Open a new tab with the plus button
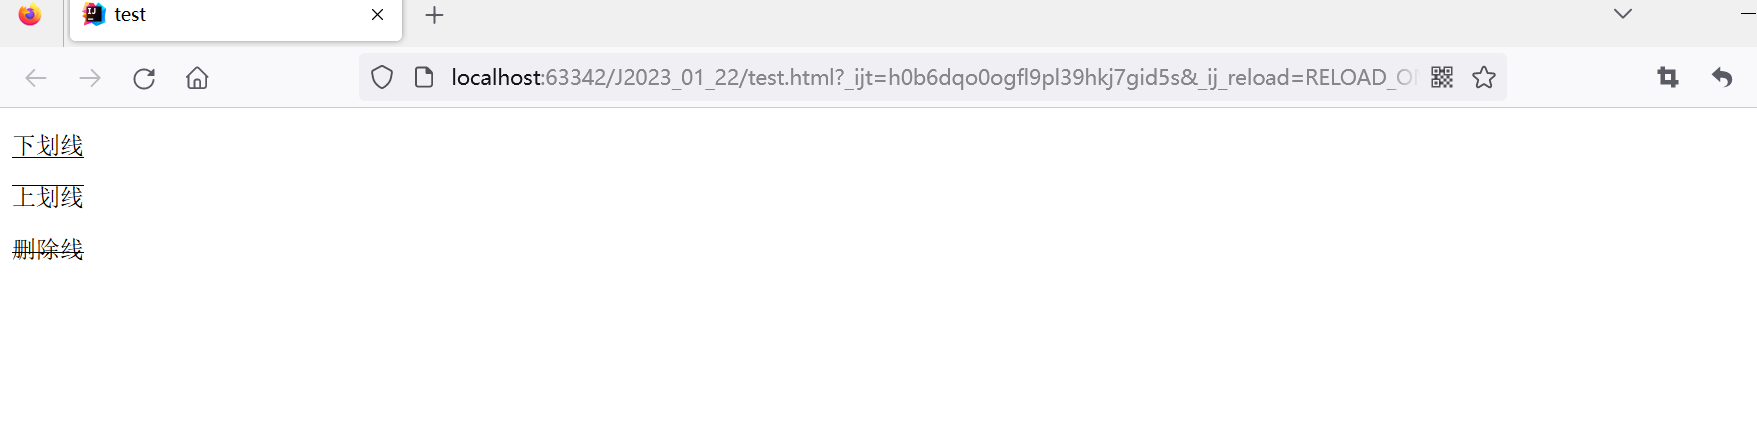Image resolution: width=1757 pixels, height=430 pixels. tap(434, 15)
